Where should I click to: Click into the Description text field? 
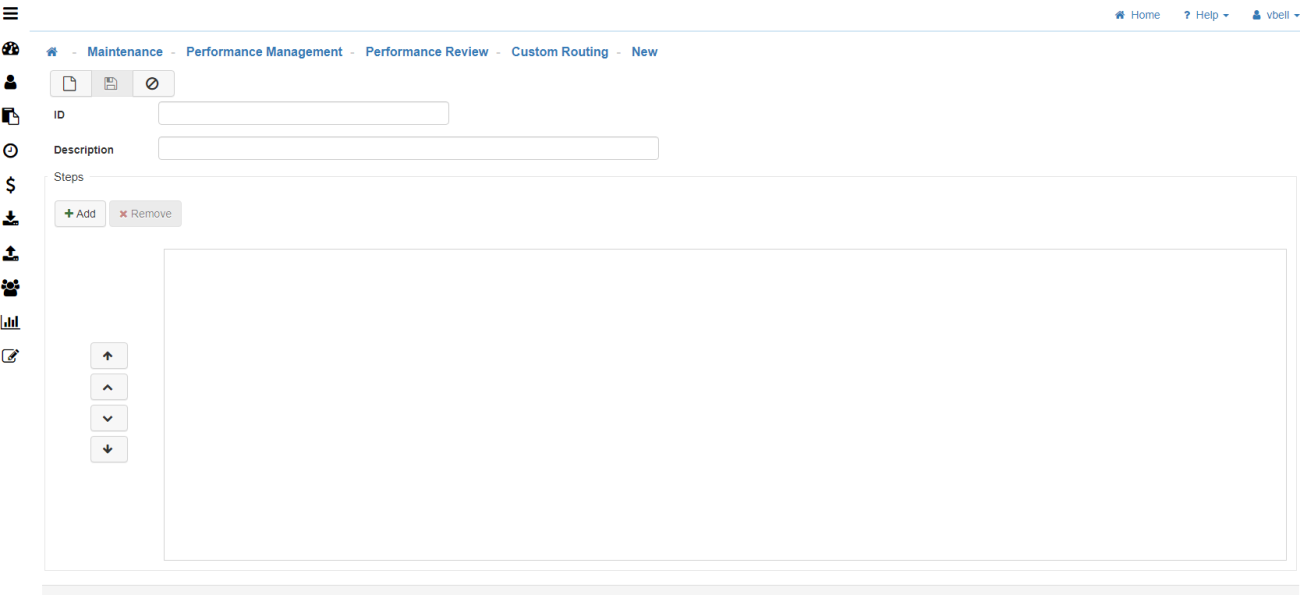408,149
